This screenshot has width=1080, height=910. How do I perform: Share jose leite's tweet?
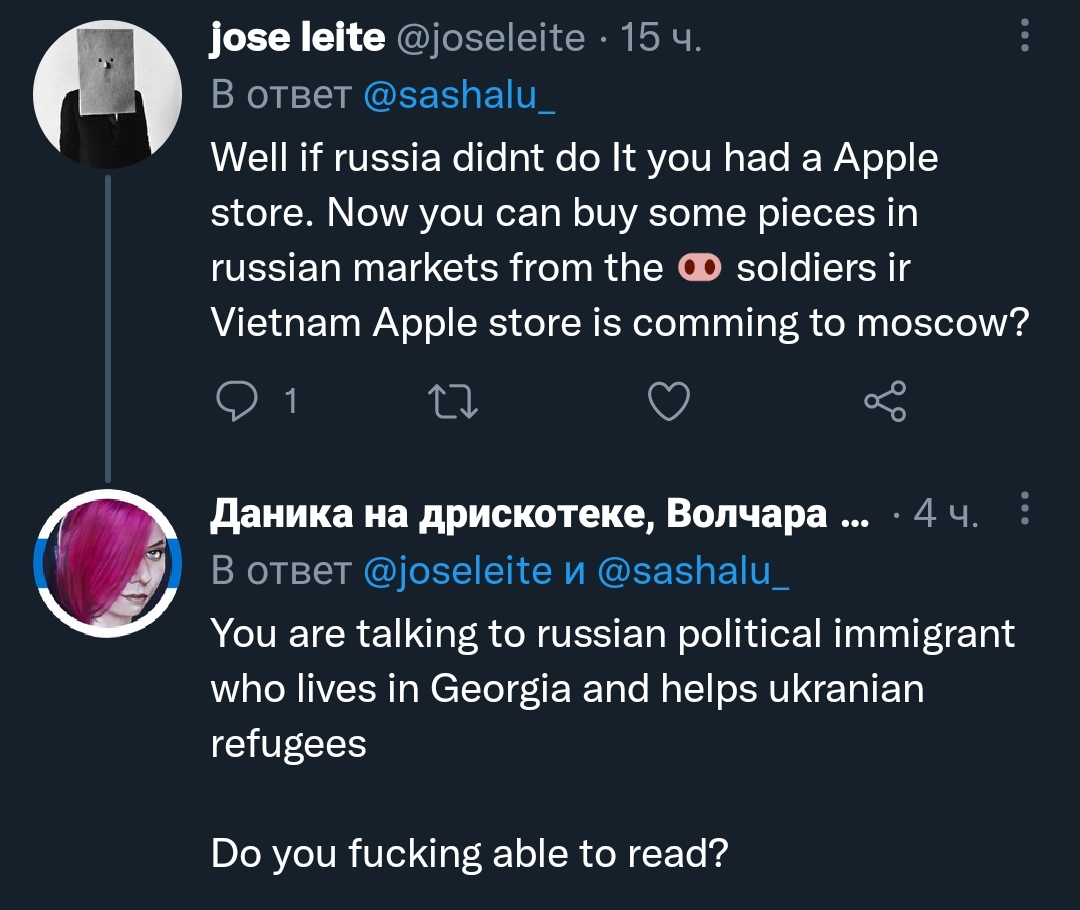884,402
